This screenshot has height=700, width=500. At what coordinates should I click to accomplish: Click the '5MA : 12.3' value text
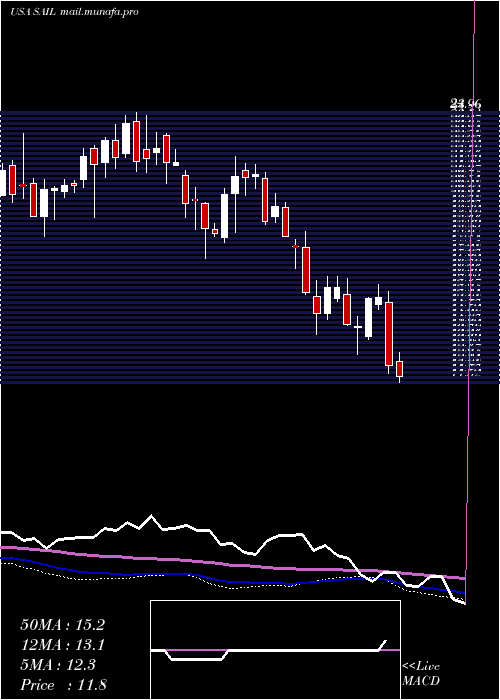(x=58, y=665)
